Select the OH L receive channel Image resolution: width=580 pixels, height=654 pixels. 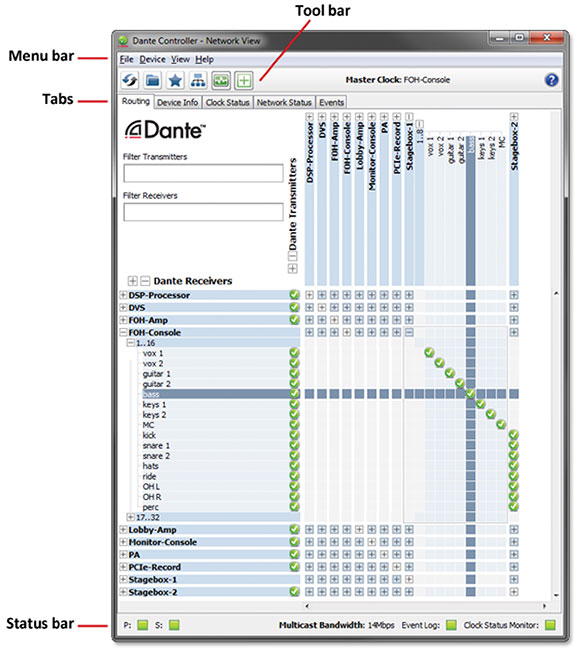pyautogui.click(x=151, y=487)
